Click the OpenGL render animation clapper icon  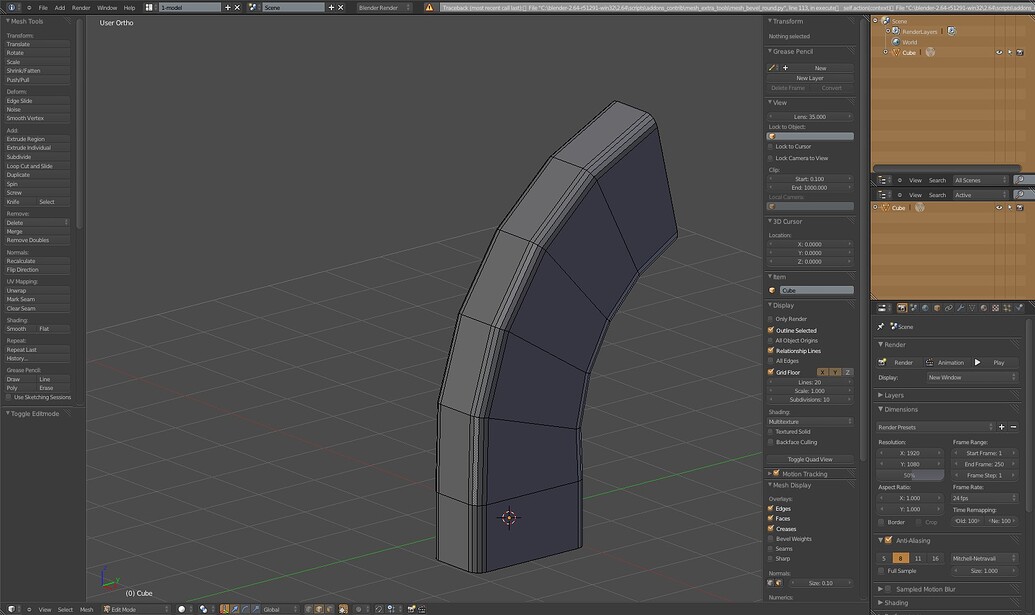(421, 609)
